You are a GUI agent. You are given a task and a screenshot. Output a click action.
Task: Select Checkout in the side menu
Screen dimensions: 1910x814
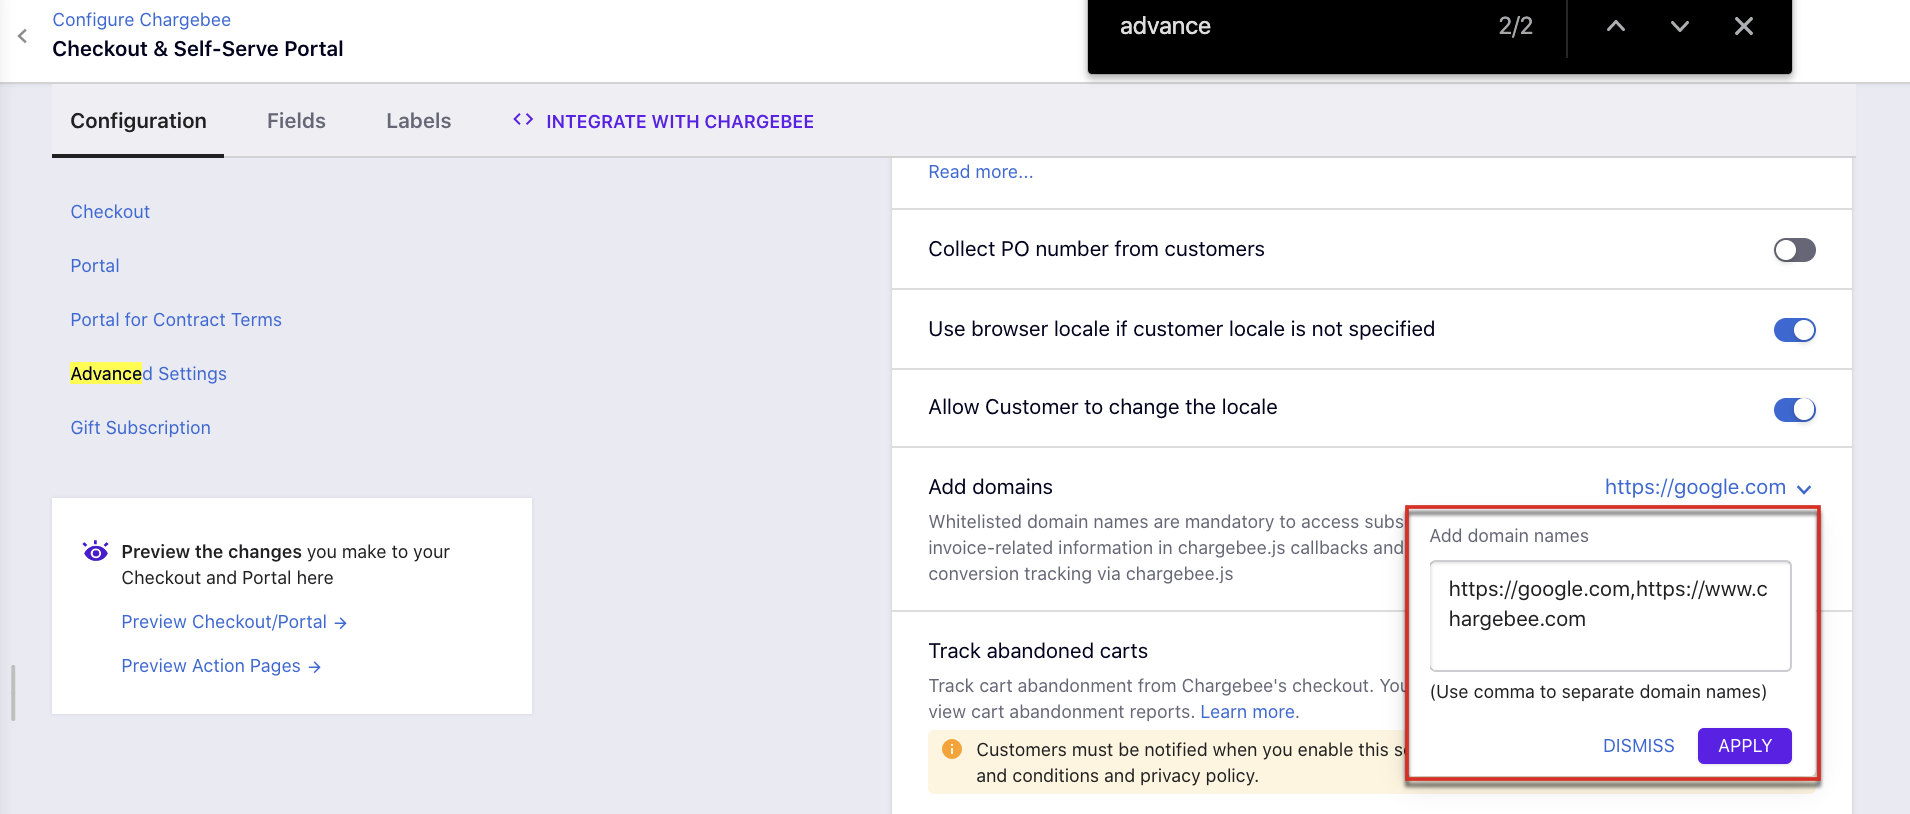(x=110, y=212)
